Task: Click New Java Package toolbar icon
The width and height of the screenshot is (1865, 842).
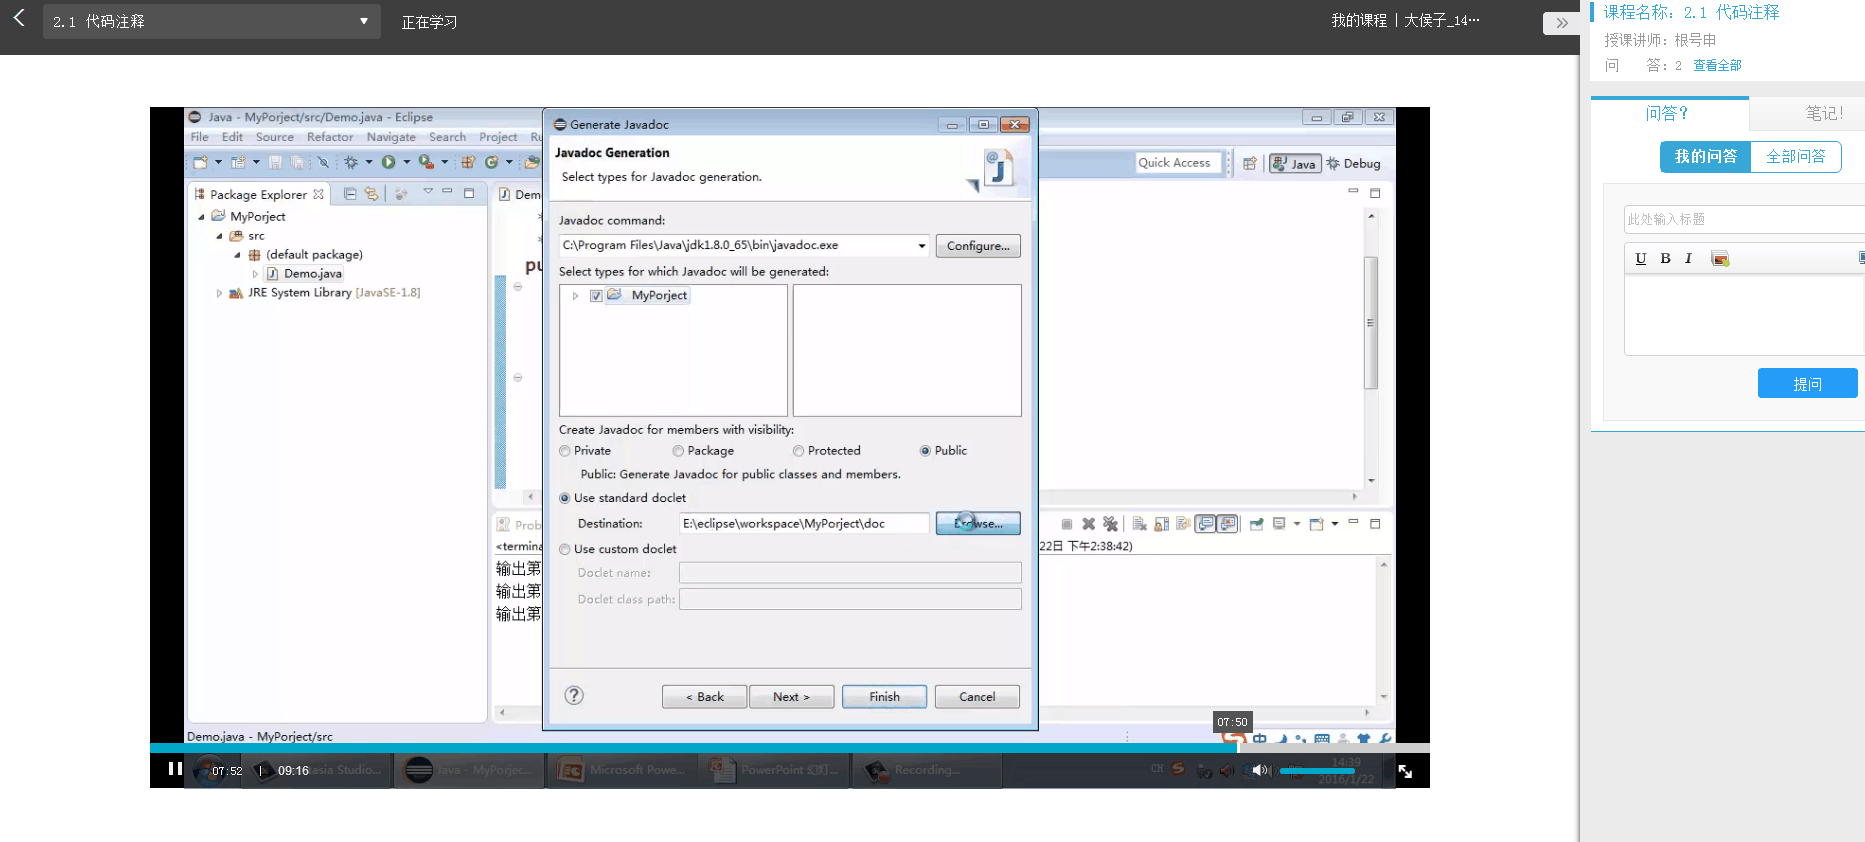Action: coord(468,162)
